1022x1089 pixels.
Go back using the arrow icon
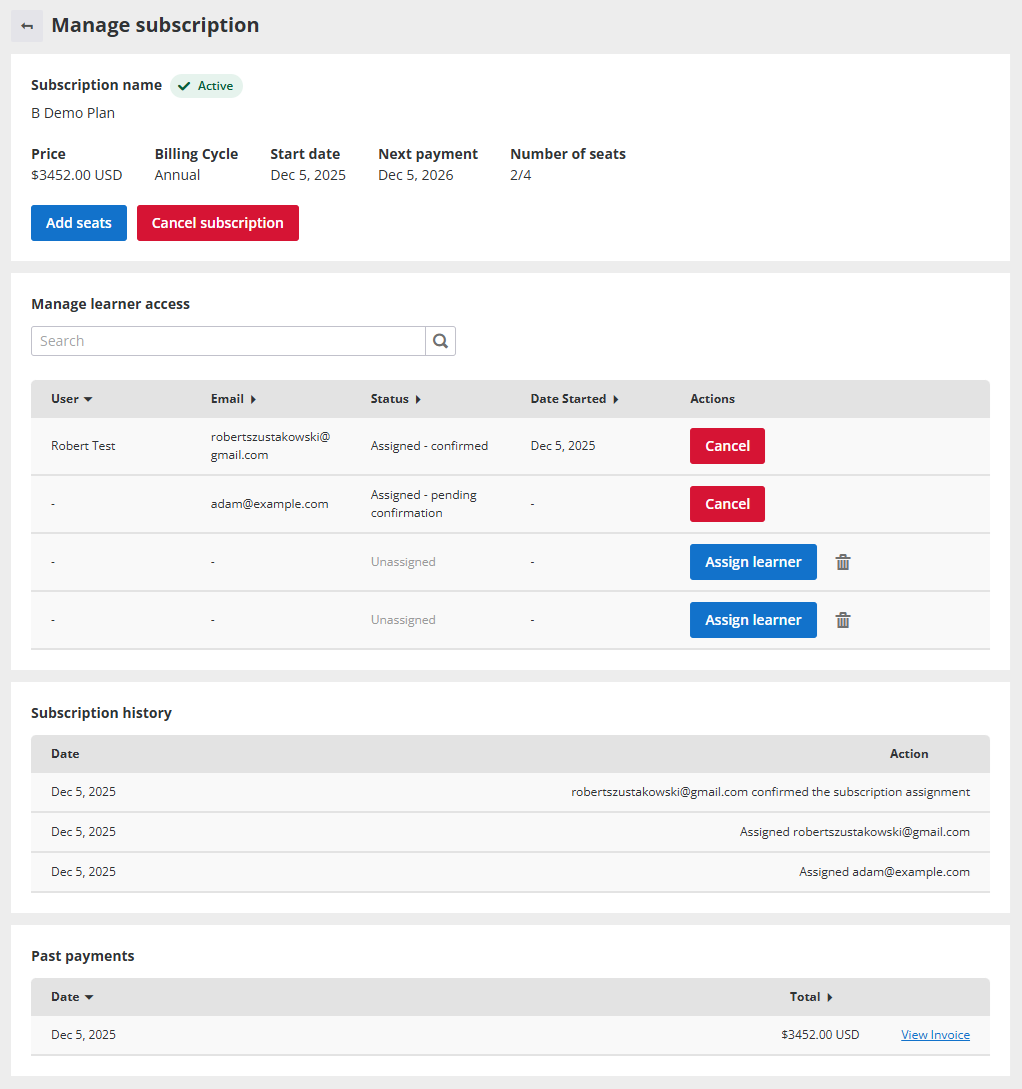pyautogui.click(x=27, y=26)
